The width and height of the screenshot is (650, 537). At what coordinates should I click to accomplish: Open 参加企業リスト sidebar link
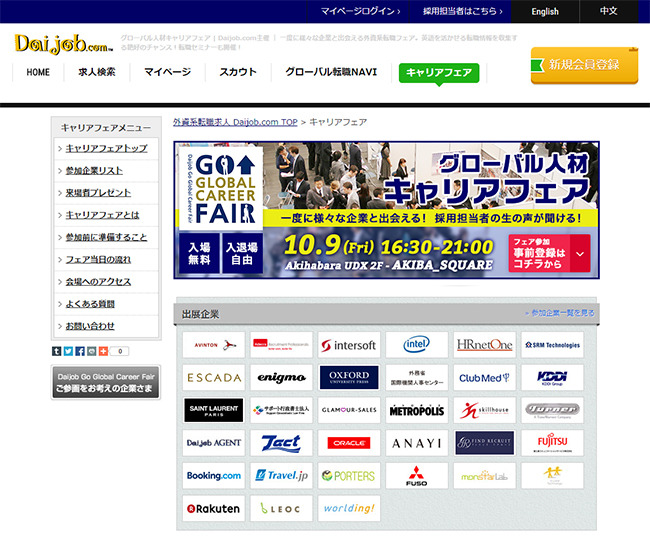(x=94, y=171)
